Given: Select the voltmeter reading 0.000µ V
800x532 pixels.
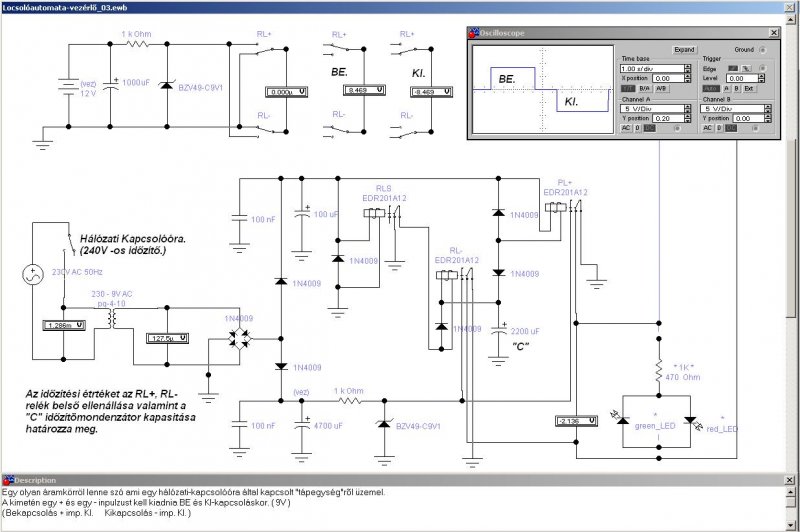Looking at the screenshot, I should click(x=286, y=92).
